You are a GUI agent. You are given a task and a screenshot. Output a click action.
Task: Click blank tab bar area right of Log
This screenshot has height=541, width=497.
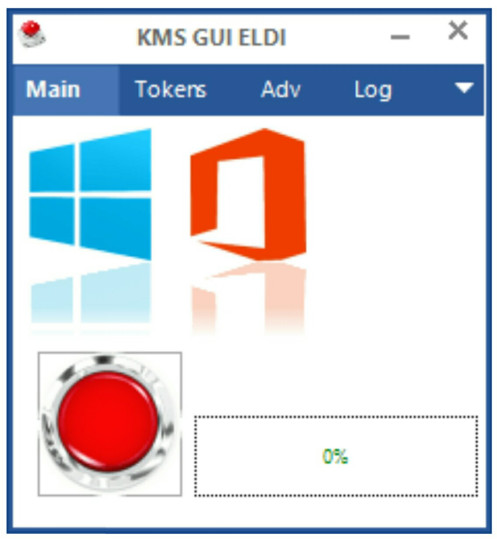[x=423, y=90]
